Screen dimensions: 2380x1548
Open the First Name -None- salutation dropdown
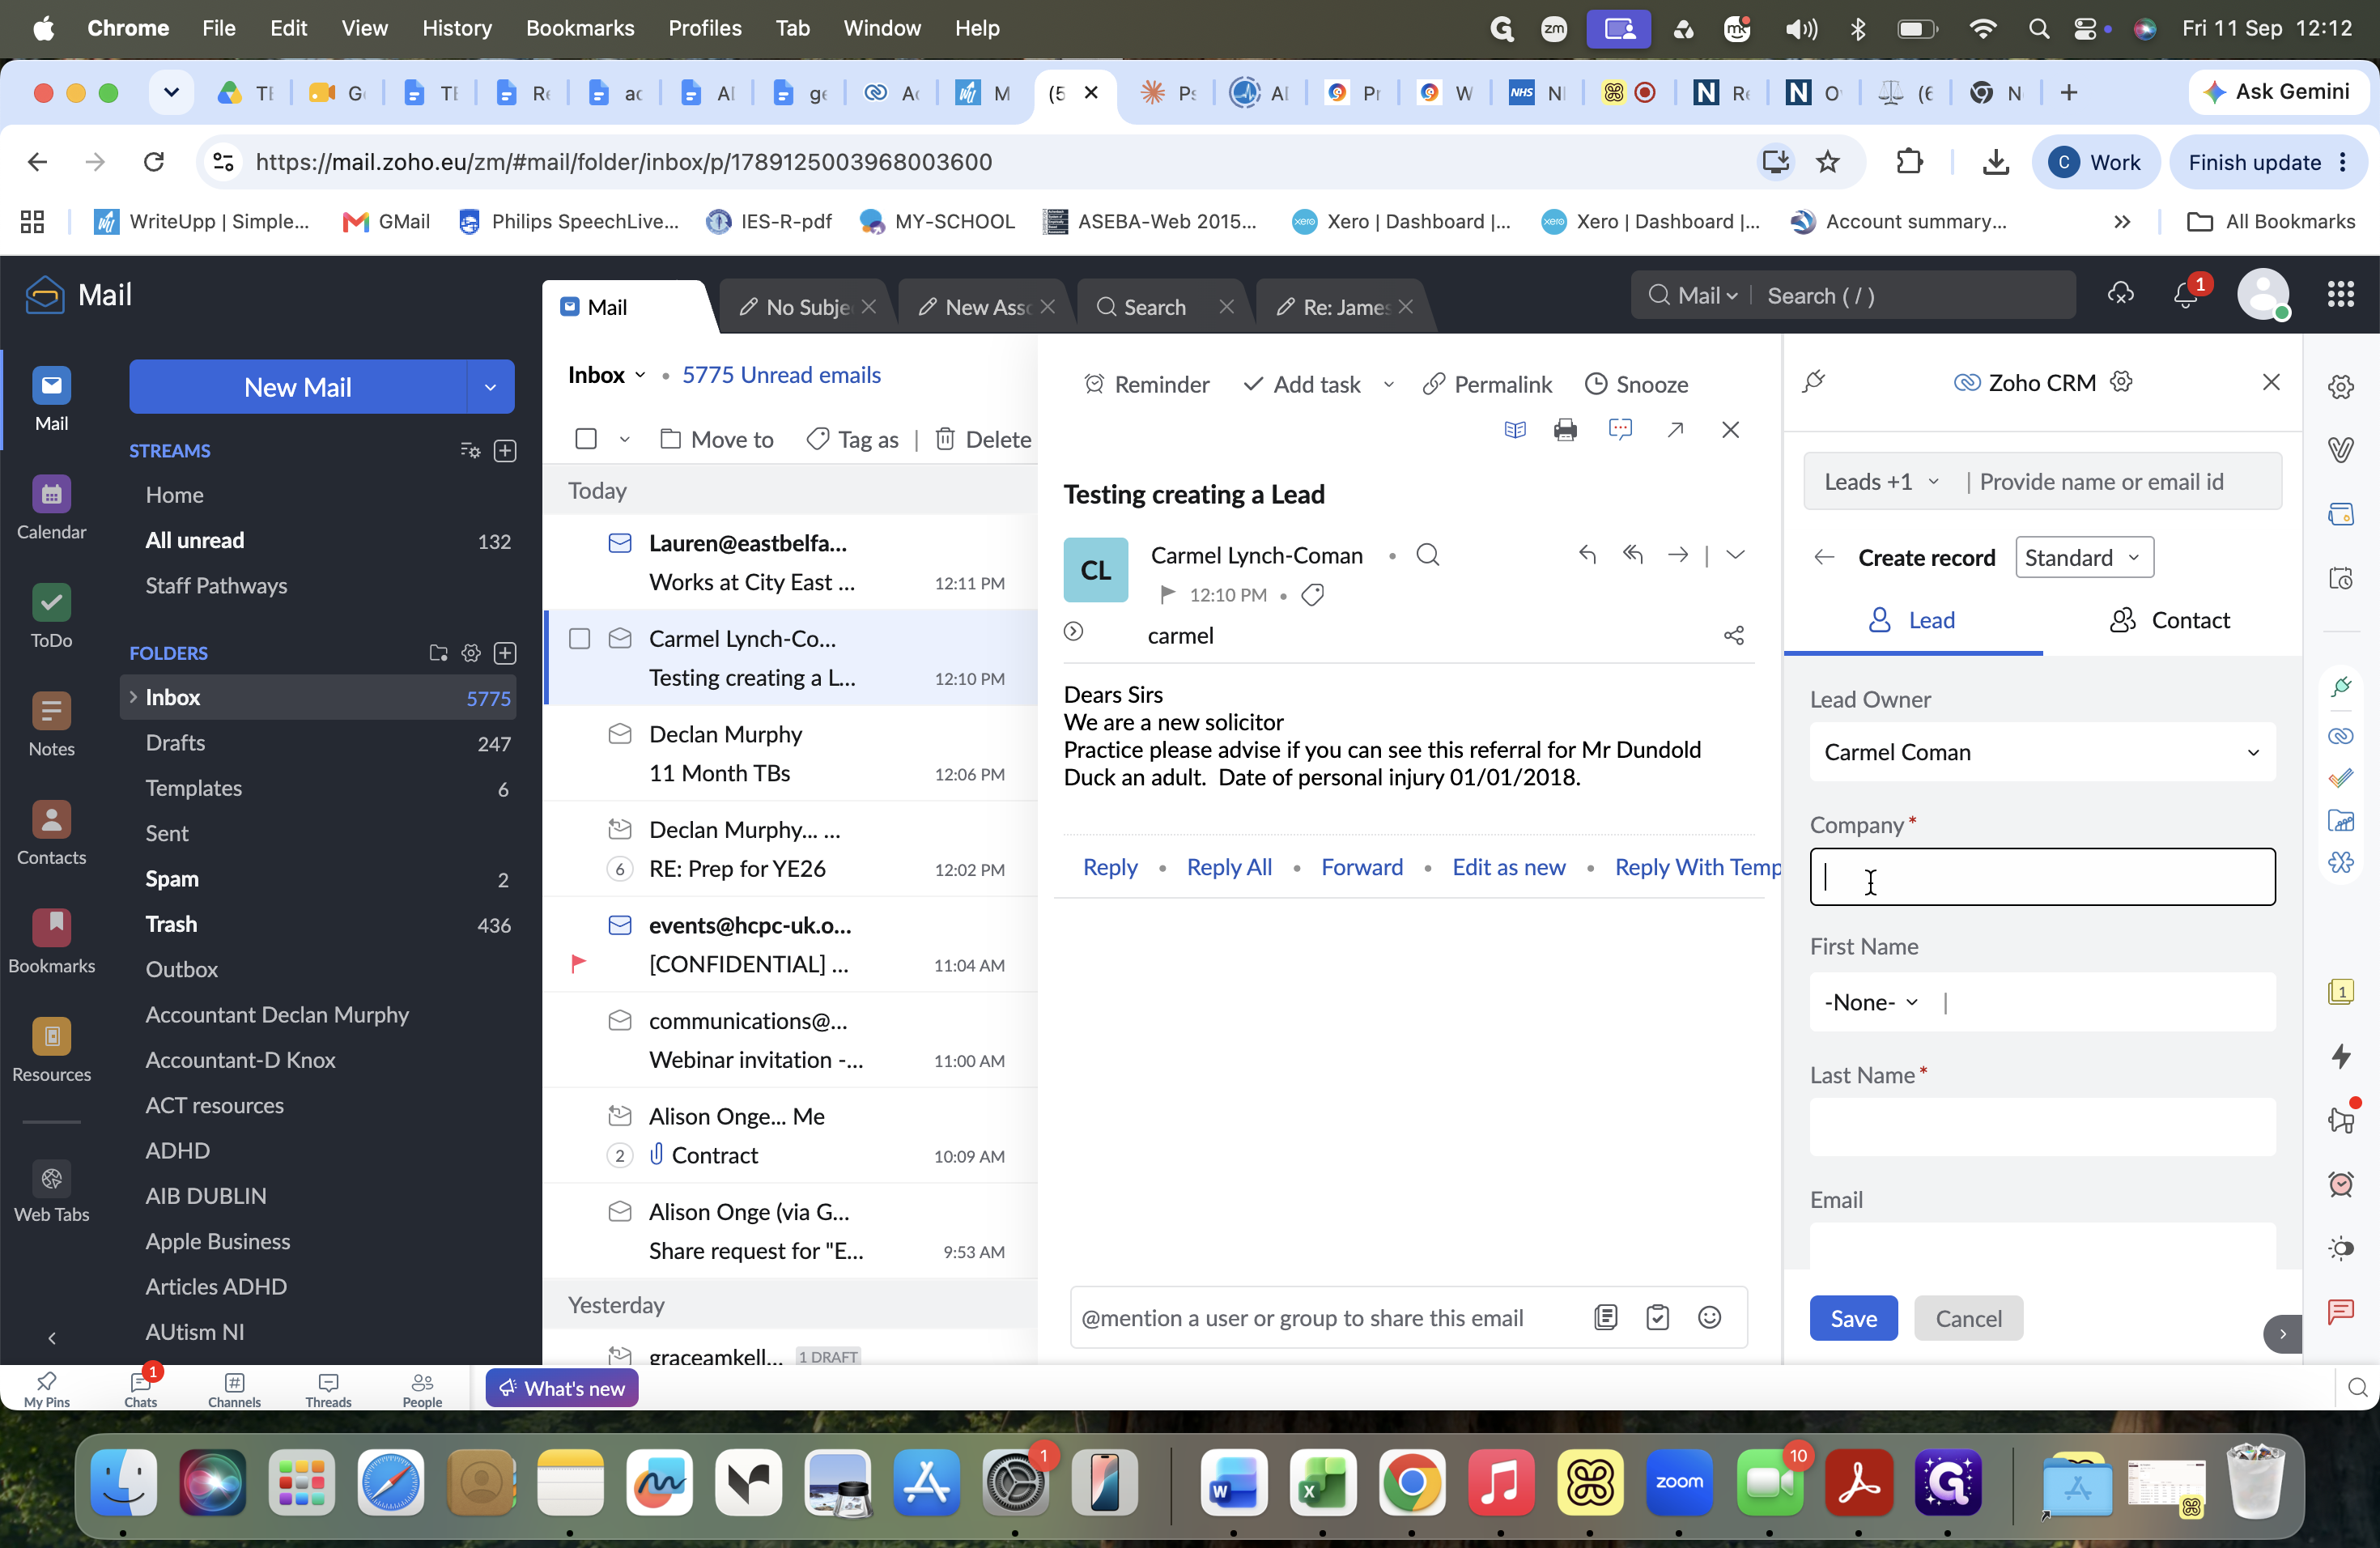pos(1871,1002)
